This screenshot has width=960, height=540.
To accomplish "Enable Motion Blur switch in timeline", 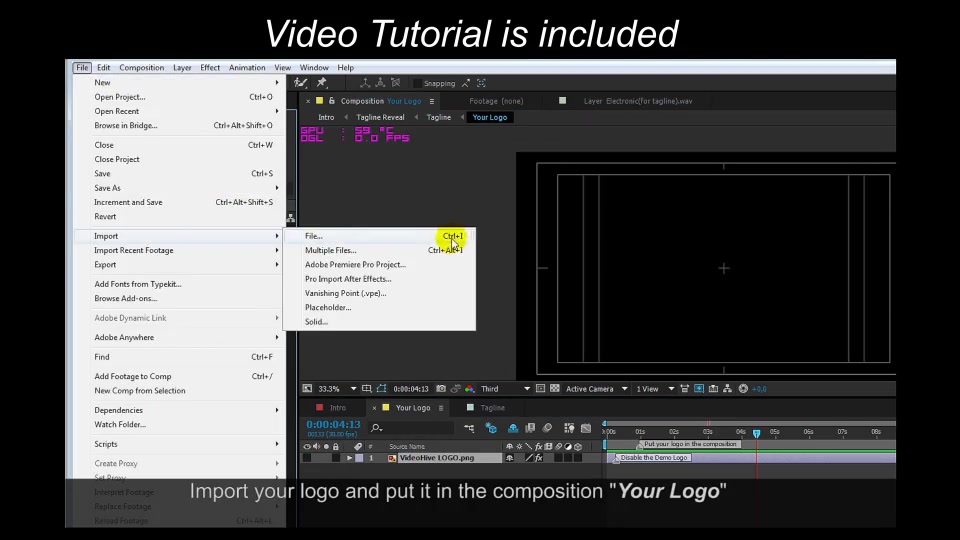I will pyautogui.click(x=547, y=428).
